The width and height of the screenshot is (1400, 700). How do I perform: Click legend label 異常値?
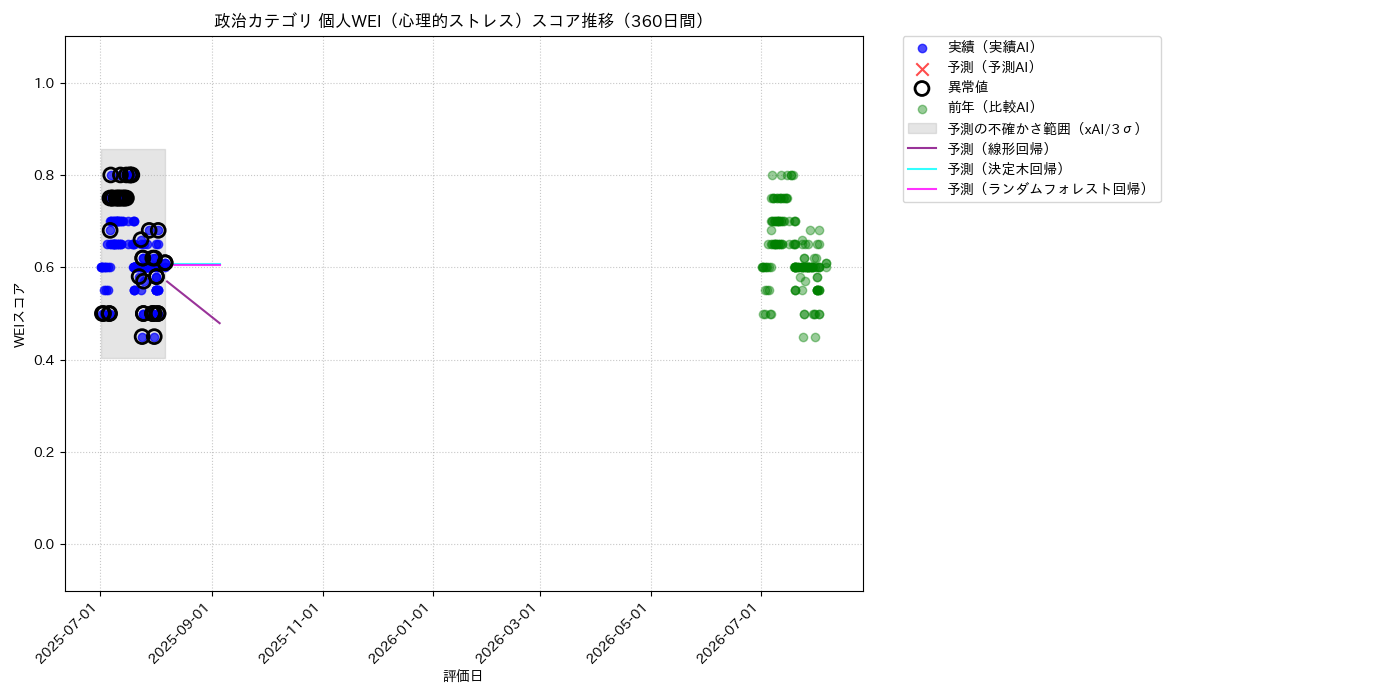[968, 87]
